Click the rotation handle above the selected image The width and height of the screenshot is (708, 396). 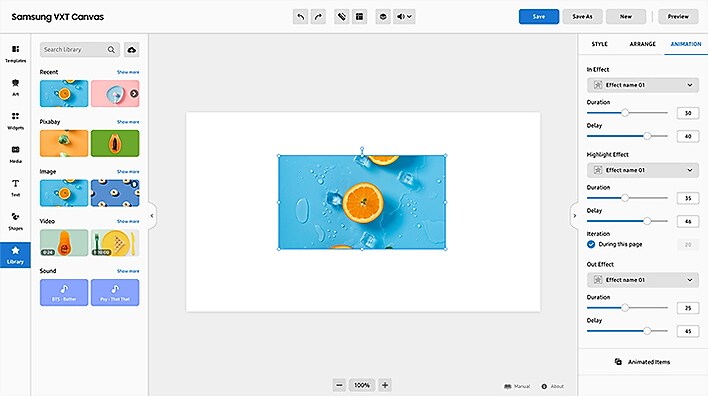coord(362,149)
